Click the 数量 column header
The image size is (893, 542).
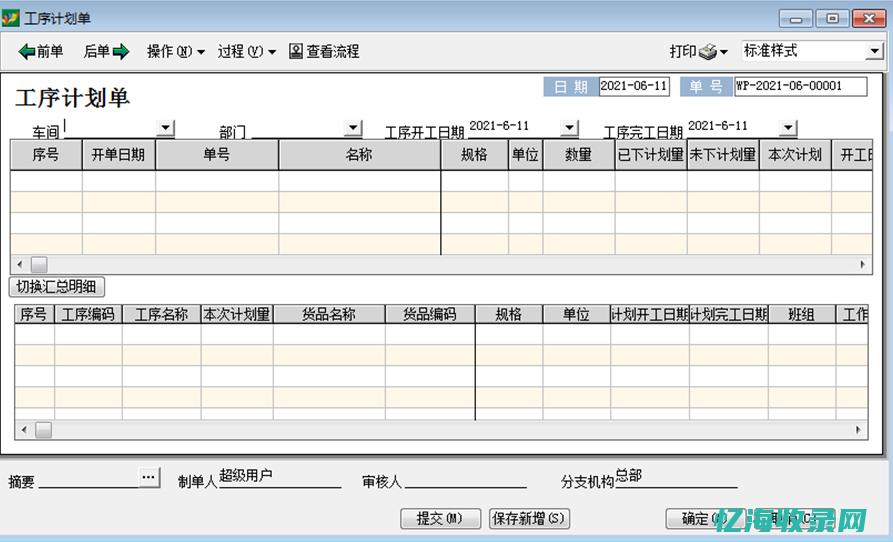(579, 155)
